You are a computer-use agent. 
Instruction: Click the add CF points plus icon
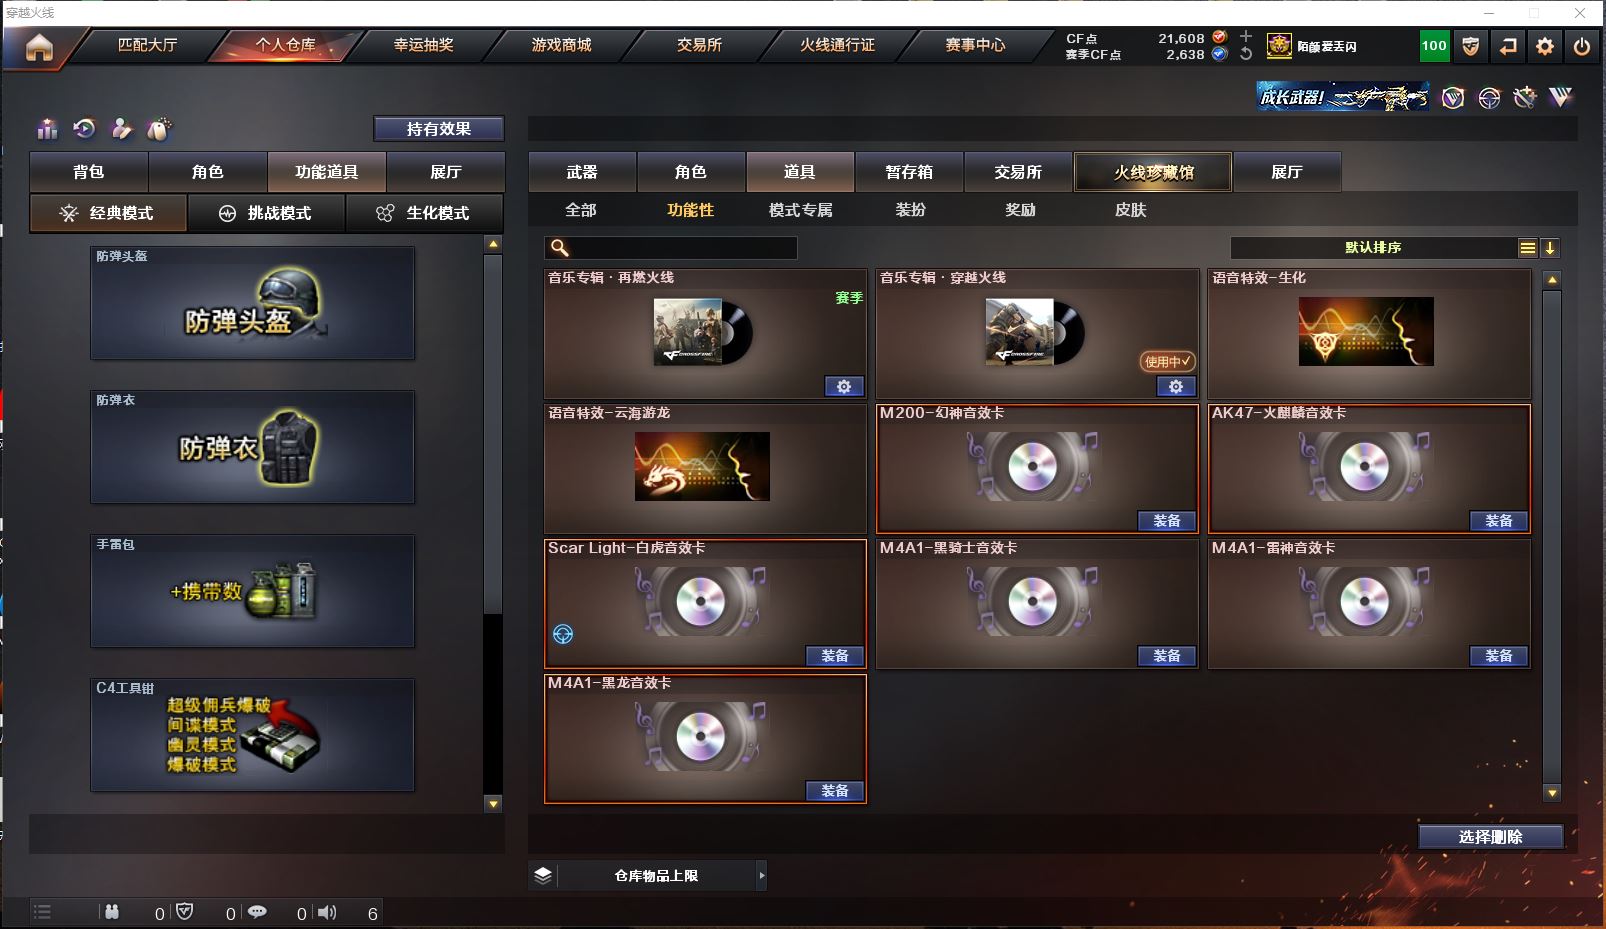[1246, 36]
